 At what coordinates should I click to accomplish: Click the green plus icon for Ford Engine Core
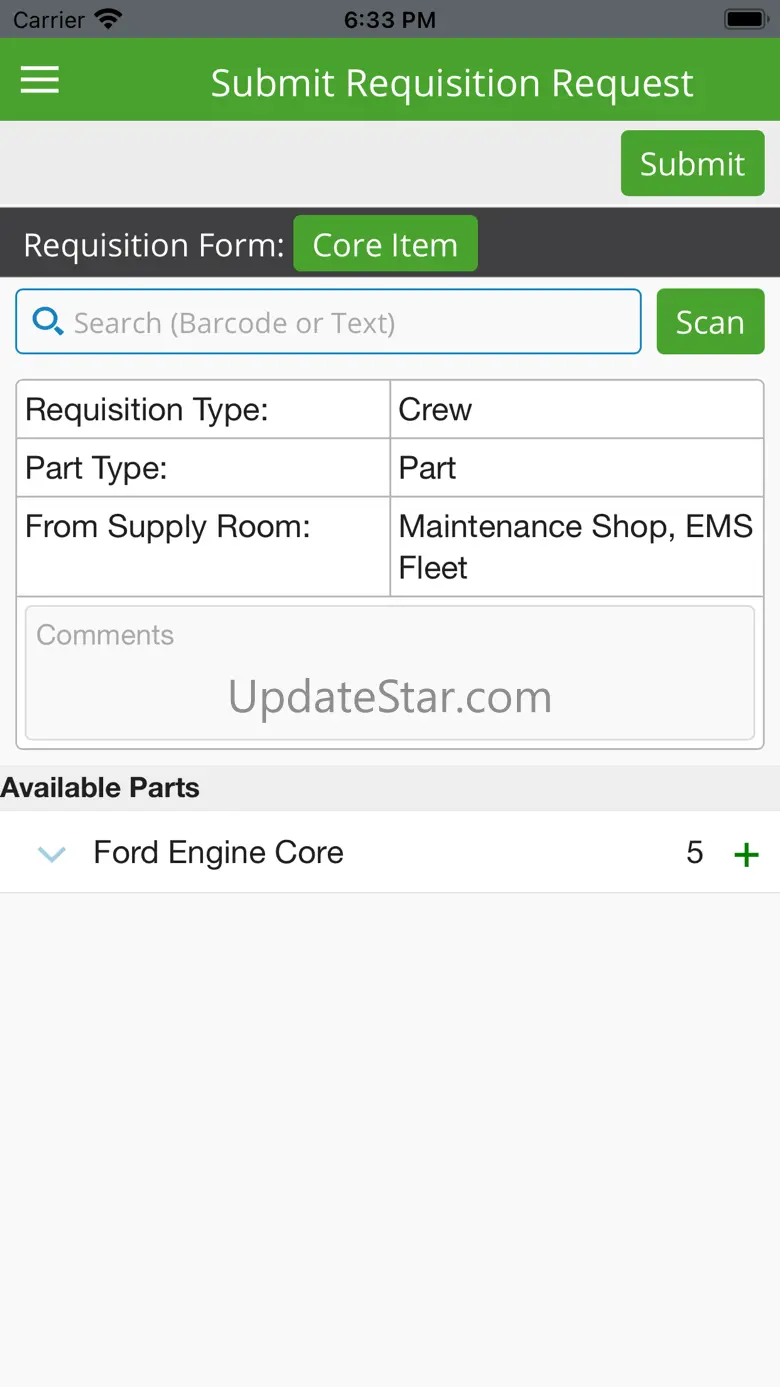746,854
